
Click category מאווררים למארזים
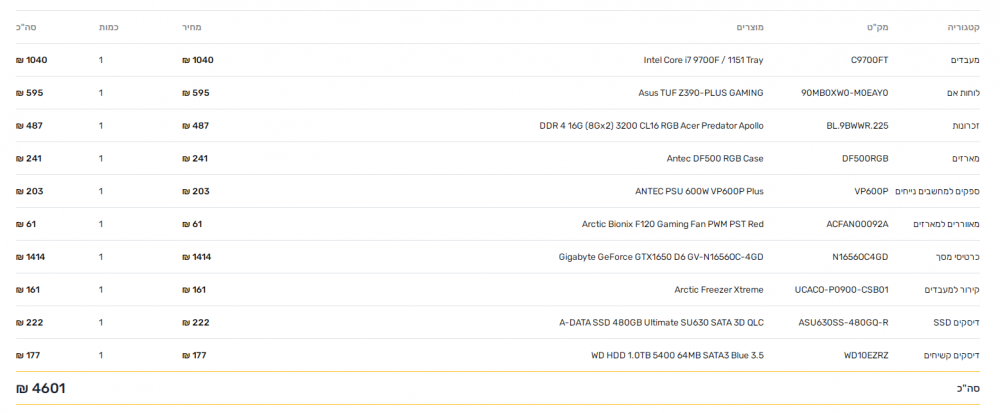click(947, 224)
